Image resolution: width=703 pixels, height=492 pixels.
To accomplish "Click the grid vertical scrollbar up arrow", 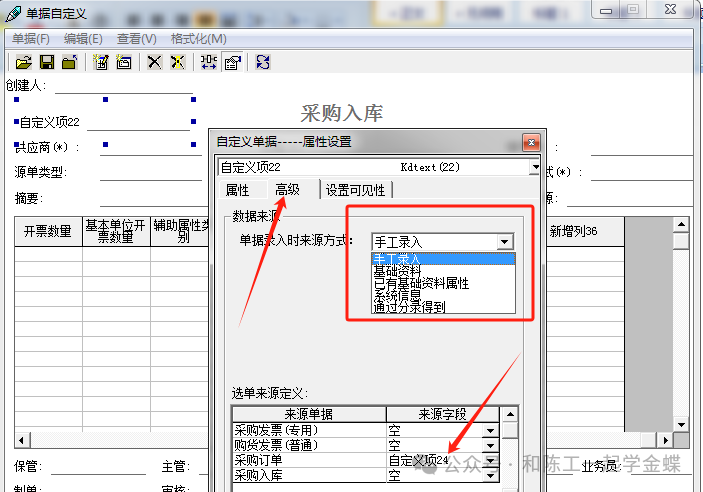I will coord(681,224).
